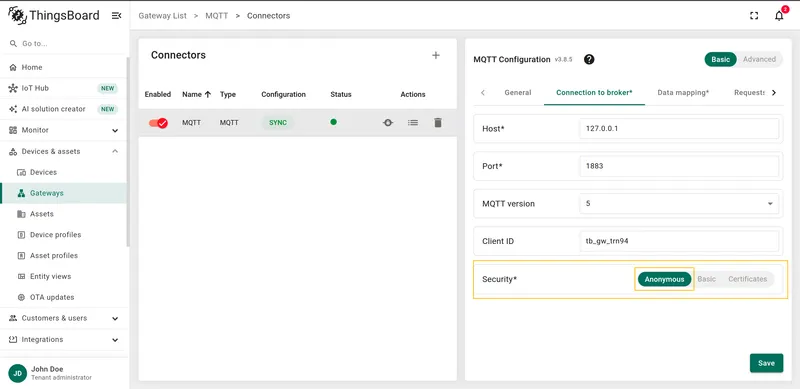The height and width of the screenshot is (389, 800).
Task: Click the Client ID input field
Action: coord(679,241)
